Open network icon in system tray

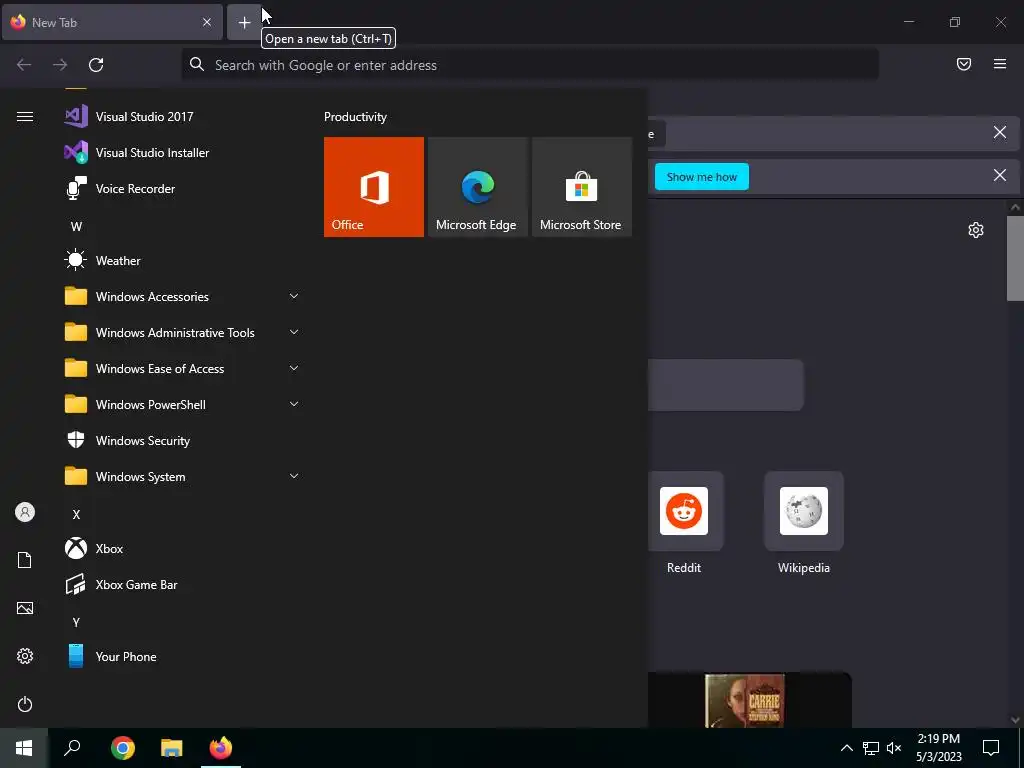coord(871,748)
